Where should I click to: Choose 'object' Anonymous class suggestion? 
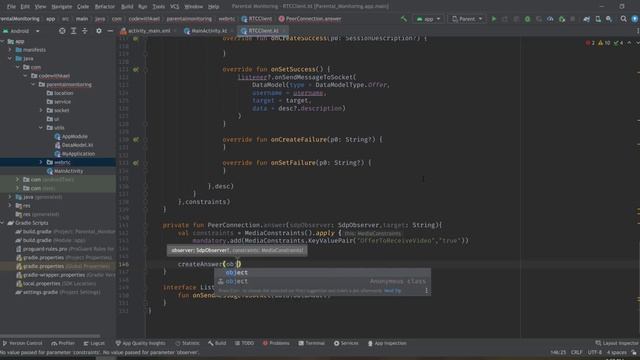[x=322, y=281]
